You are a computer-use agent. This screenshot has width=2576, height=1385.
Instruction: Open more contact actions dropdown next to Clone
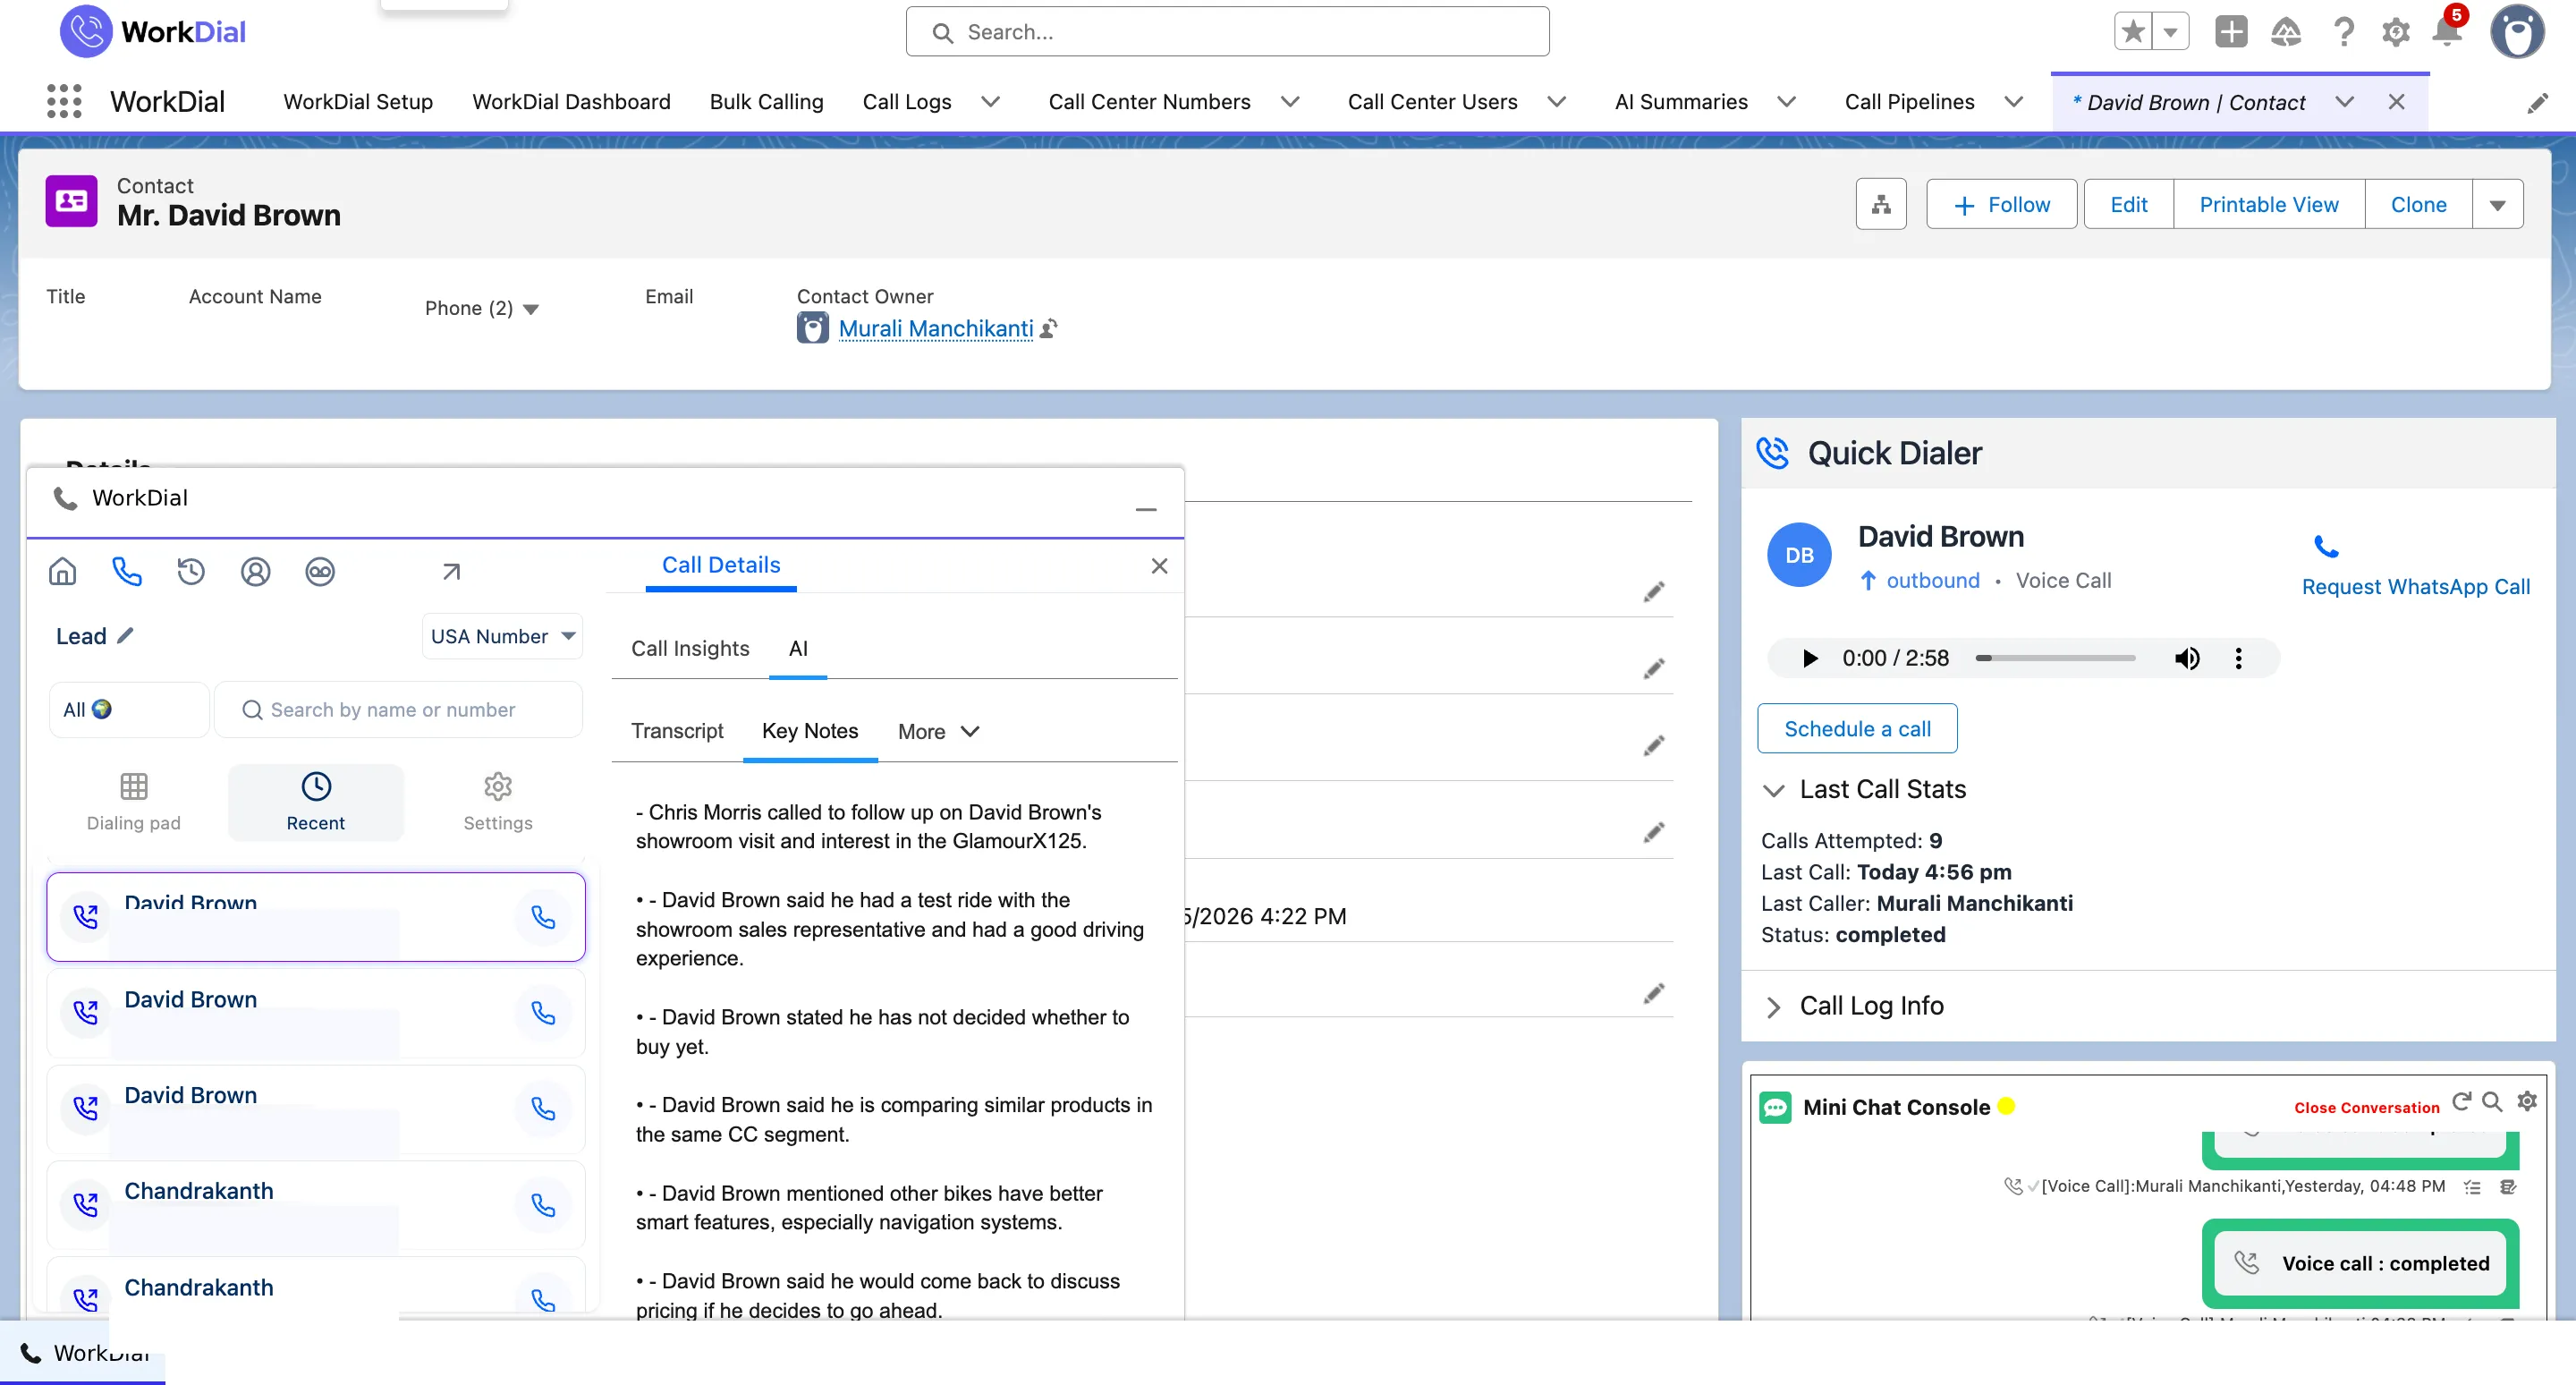click(2497, 205)
